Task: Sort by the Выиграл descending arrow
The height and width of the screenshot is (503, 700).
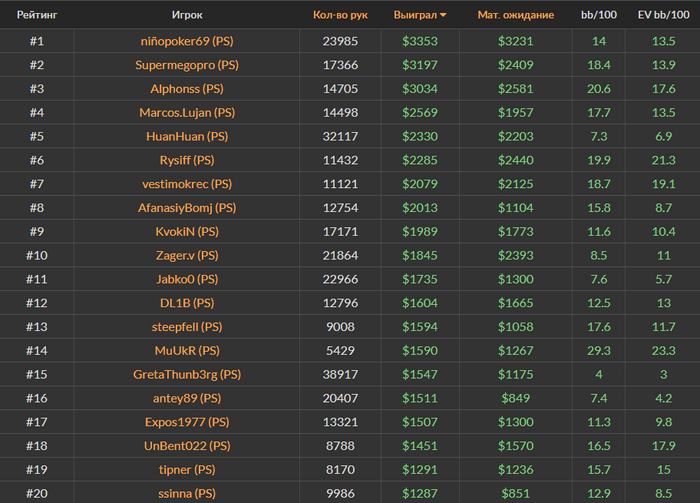Action: 443,16
